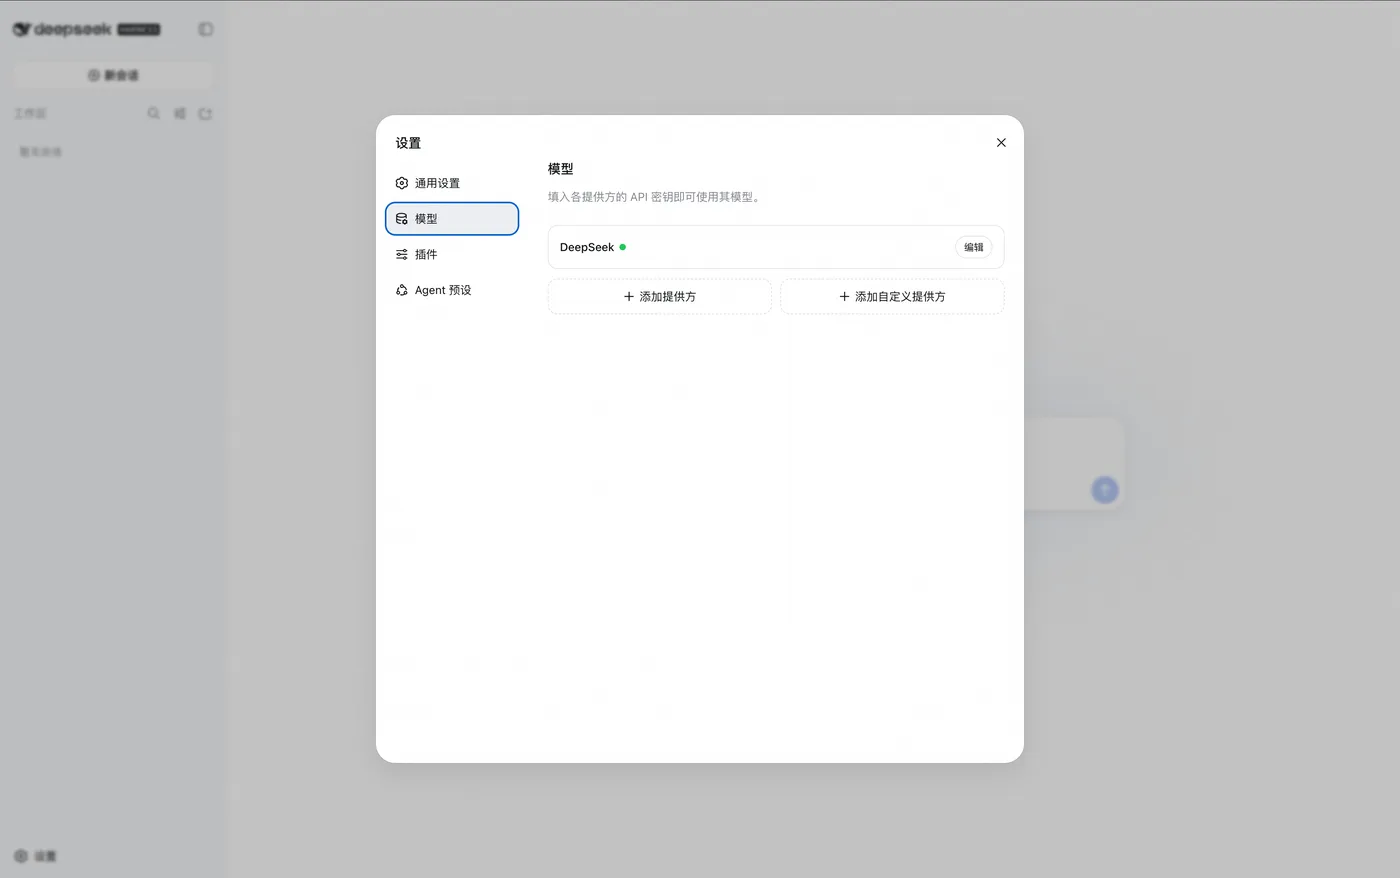The width and height of the screenshot is (1400, 878).
Task: Open 设置 at the bottom of background sidebar
Action: pos(36,856)
